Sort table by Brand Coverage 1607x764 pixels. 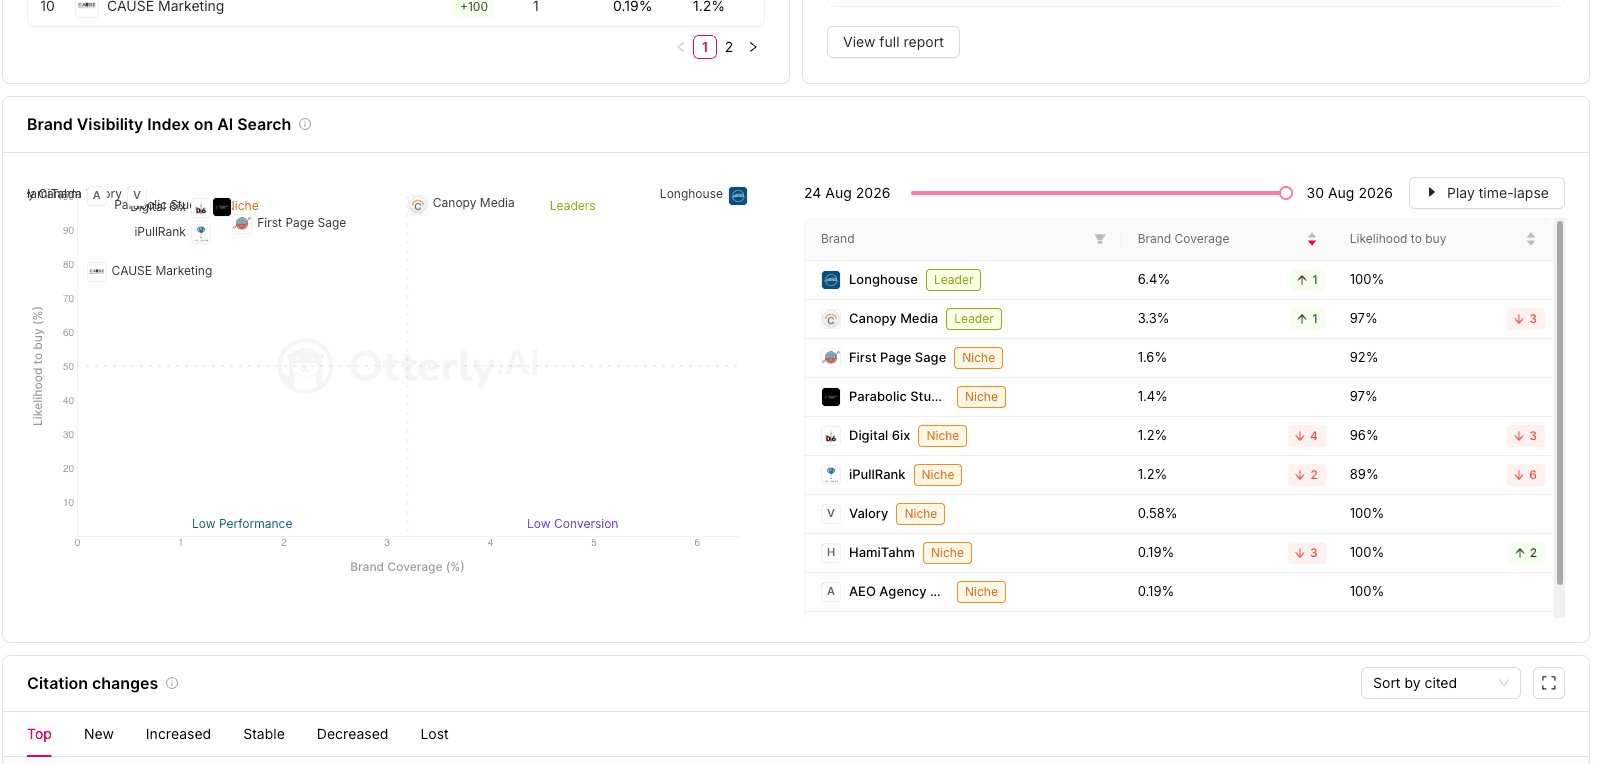[1311, 239]
